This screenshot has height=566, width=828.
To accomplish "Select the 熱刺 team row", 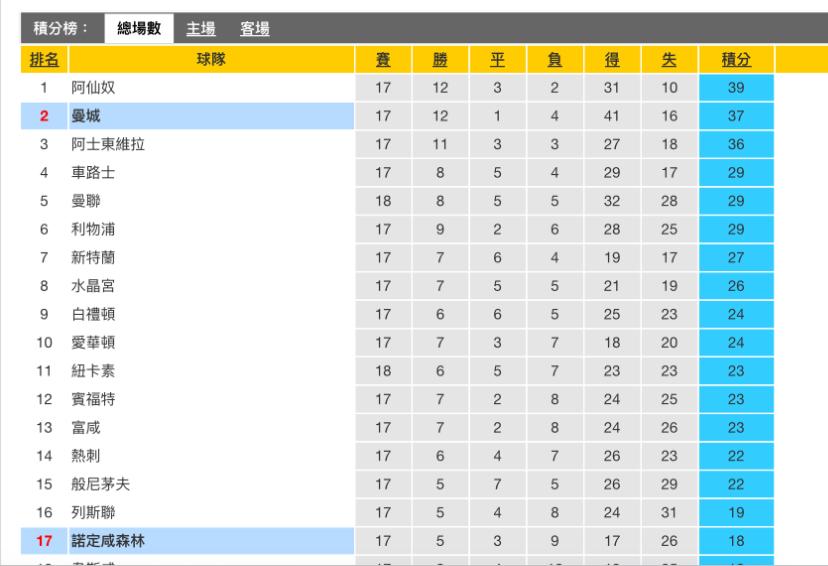I will click(x=86, y=457).
